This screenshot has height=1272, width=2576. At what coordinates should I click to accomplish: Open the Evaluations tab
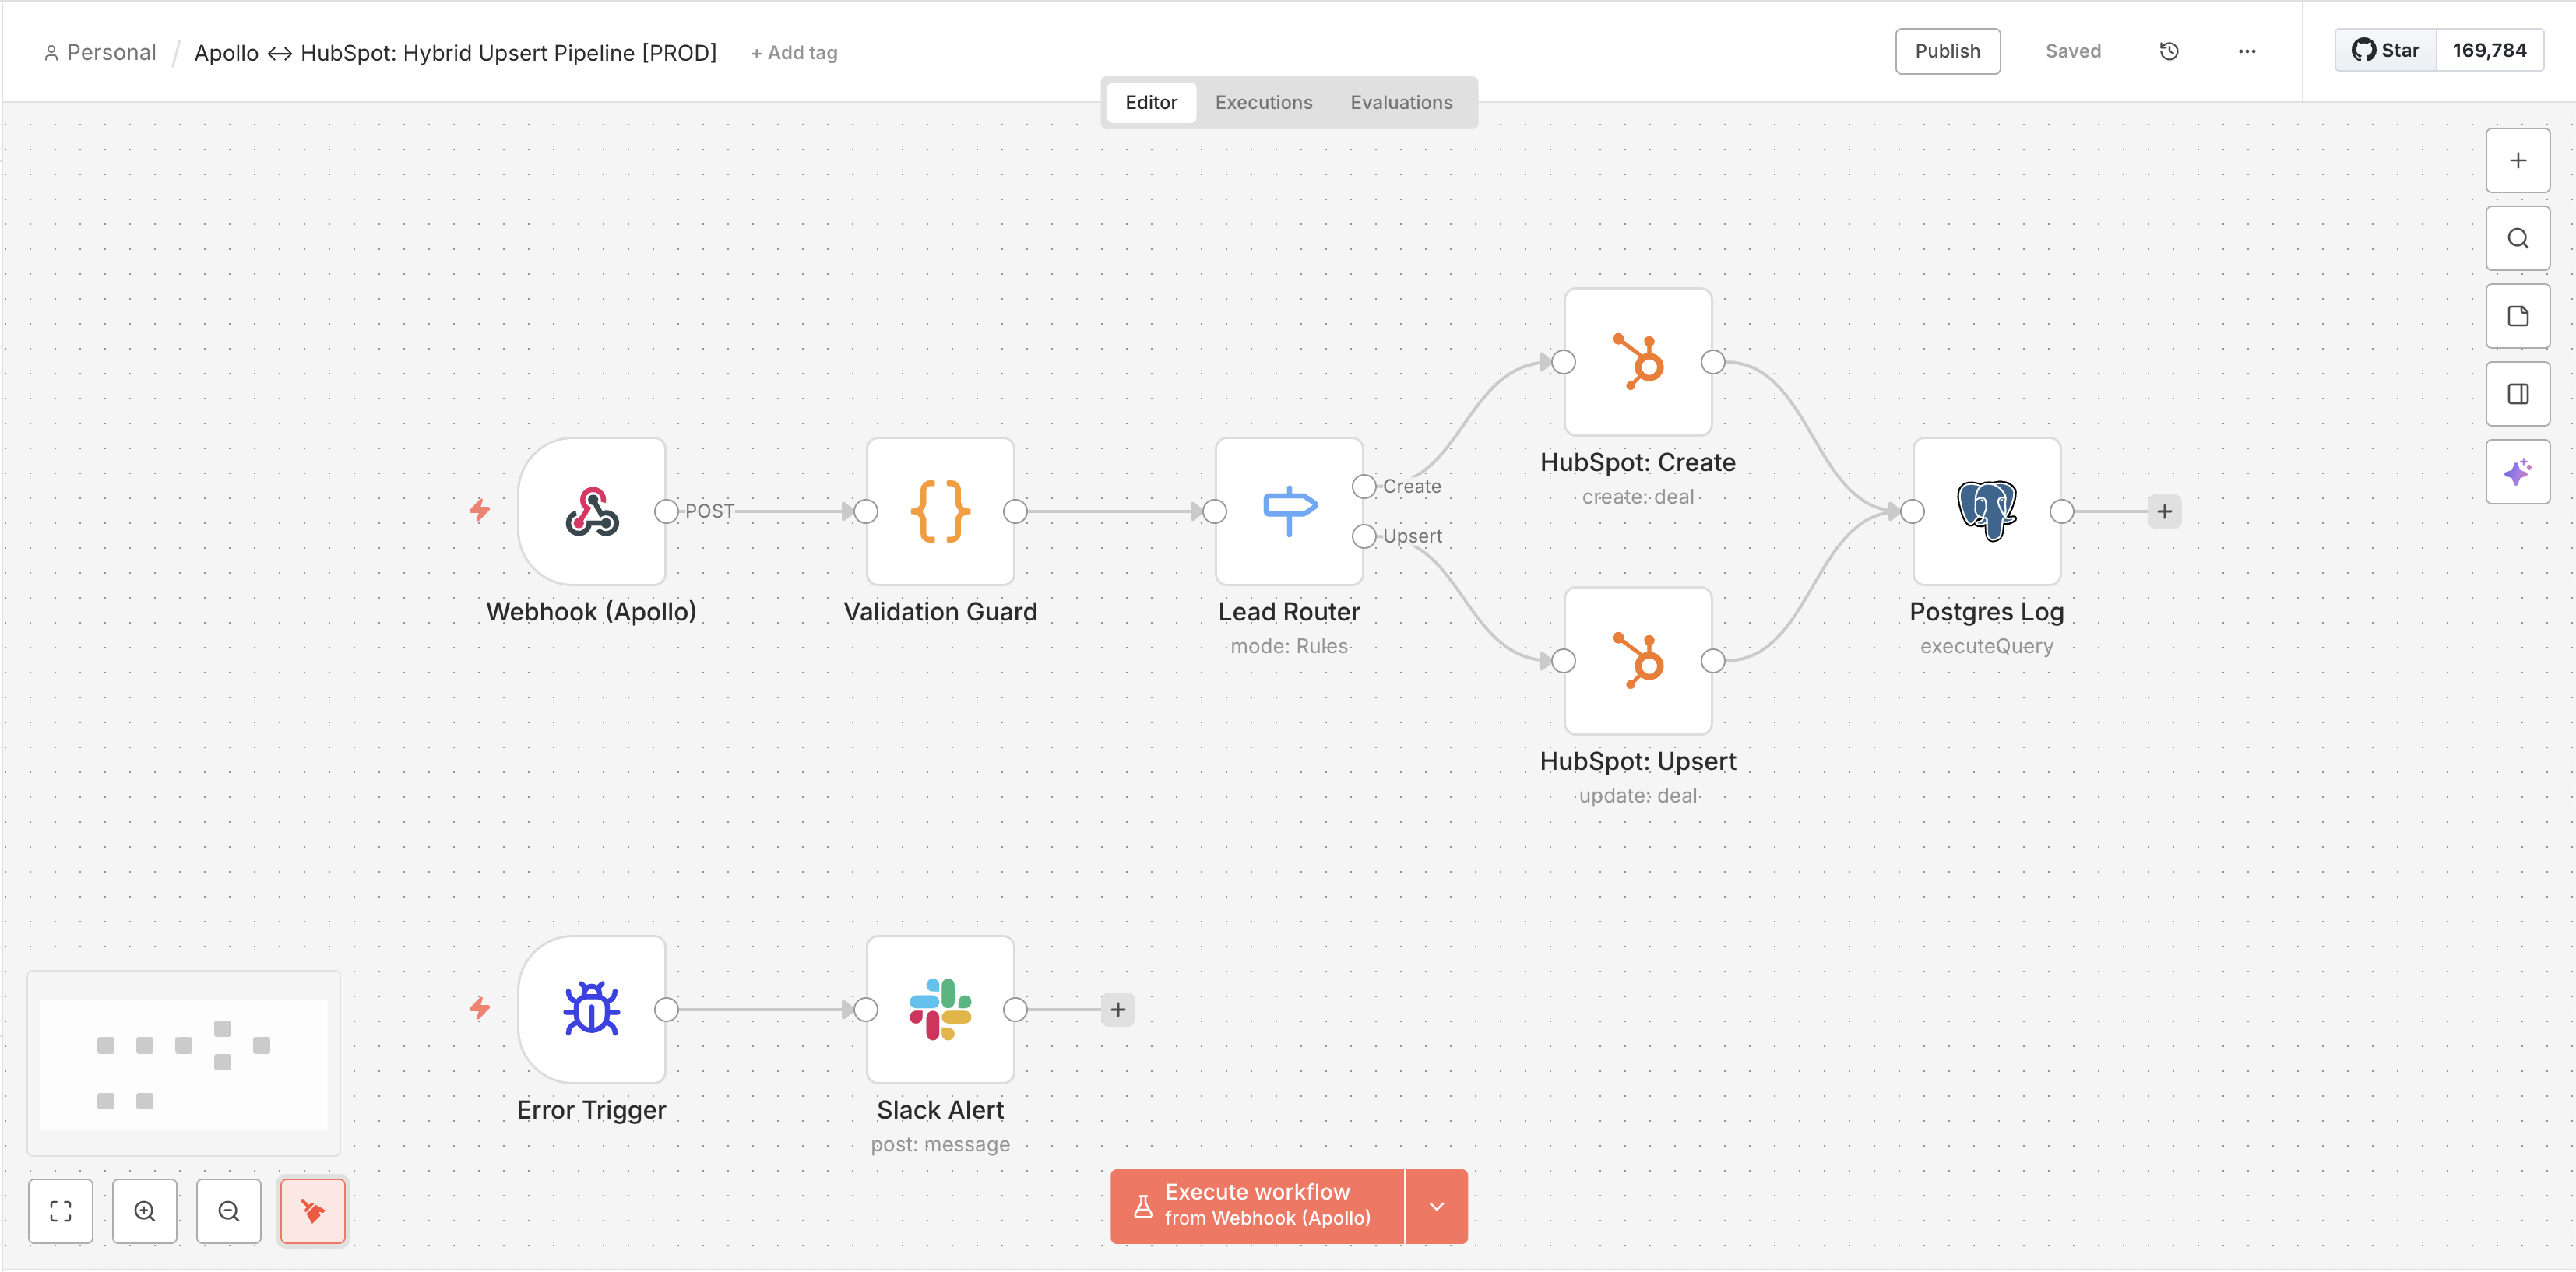[1400, 102]
